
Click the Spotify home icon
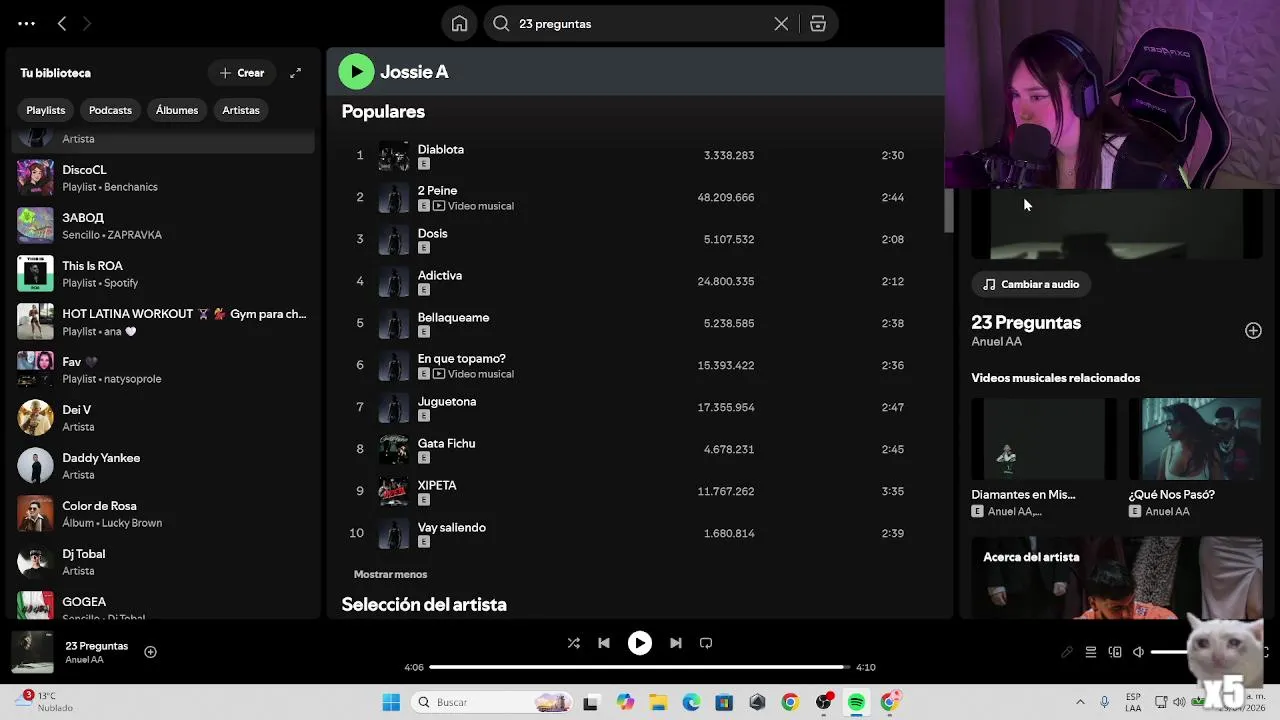459,24
